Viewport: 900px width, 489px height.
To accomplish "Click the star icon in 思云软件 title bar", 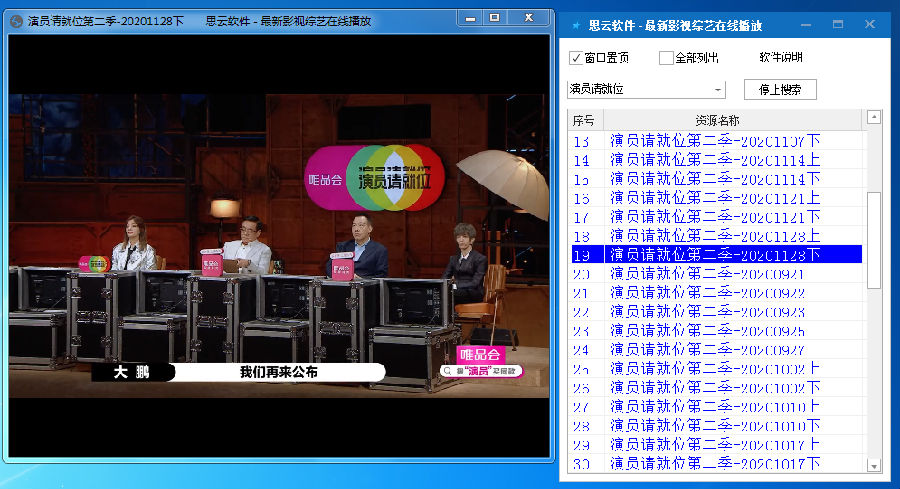I will point(576,25).
